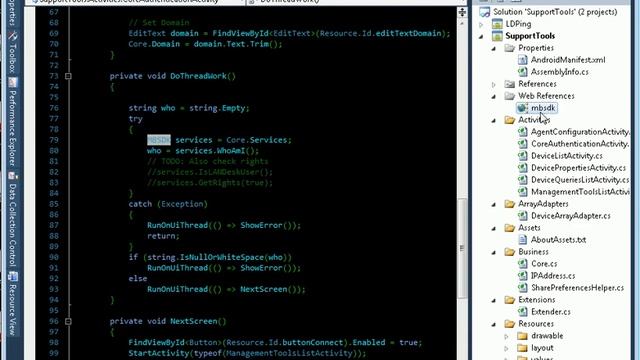640x360 pixels.
Task: Expand the LDPing project node arrow
Action: coord(481,24)
